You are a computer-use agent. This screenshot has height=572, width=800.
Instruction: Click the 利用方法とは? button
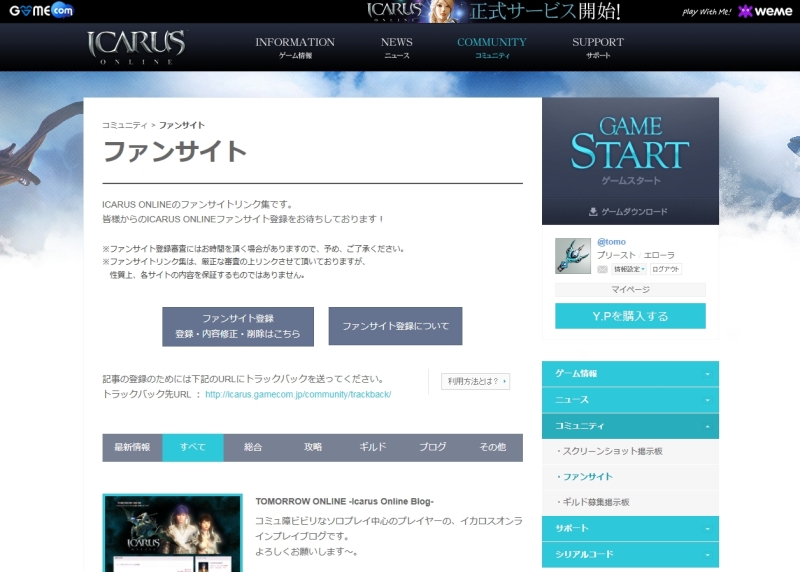click(476, 381)
